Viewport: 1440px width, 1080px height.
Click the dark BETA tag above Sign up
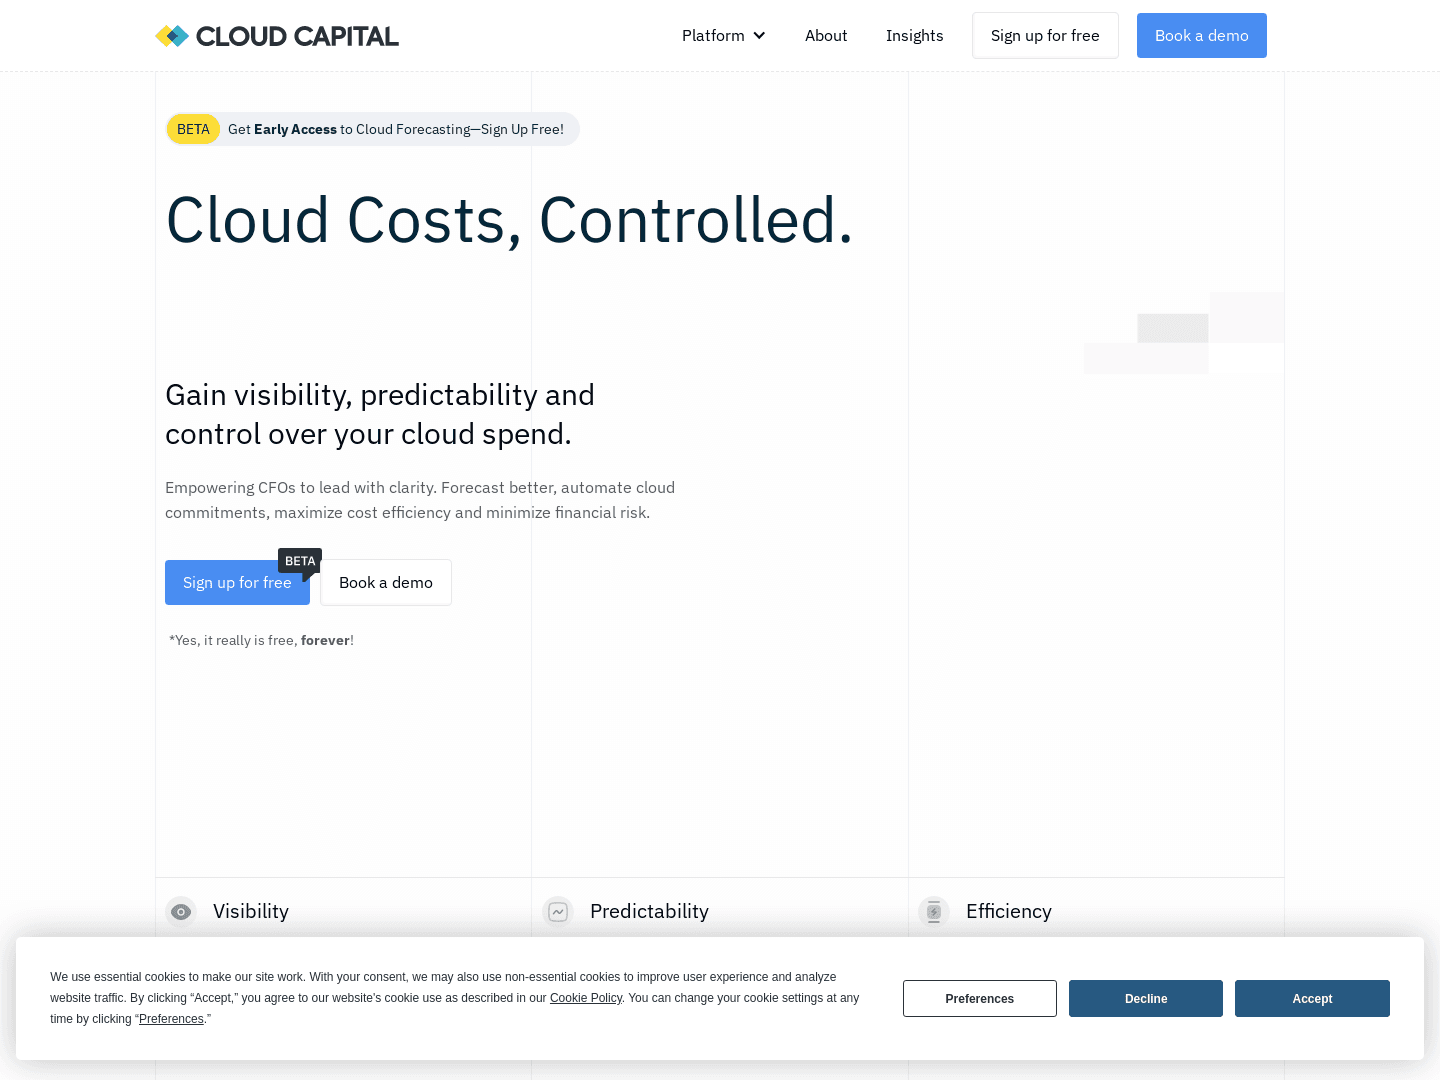tap(299, 560)
